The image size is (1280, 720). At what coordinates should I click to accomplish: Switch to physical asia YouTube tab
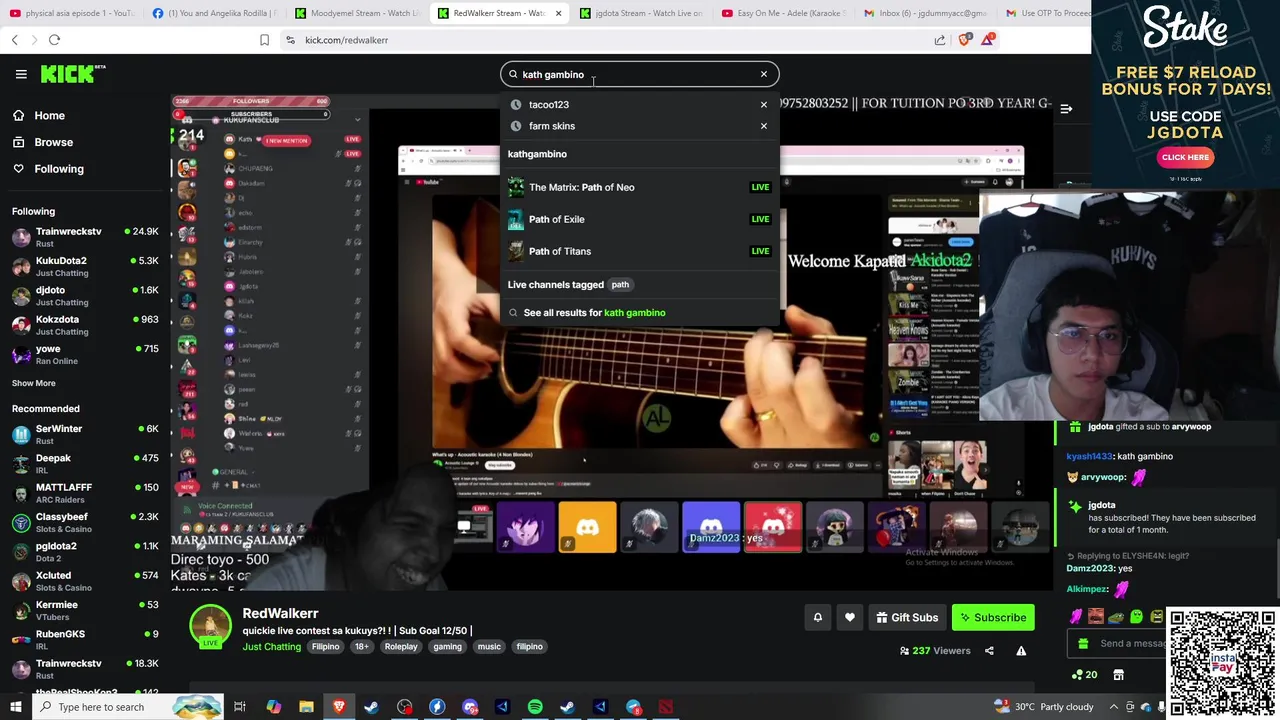point(72,13)
